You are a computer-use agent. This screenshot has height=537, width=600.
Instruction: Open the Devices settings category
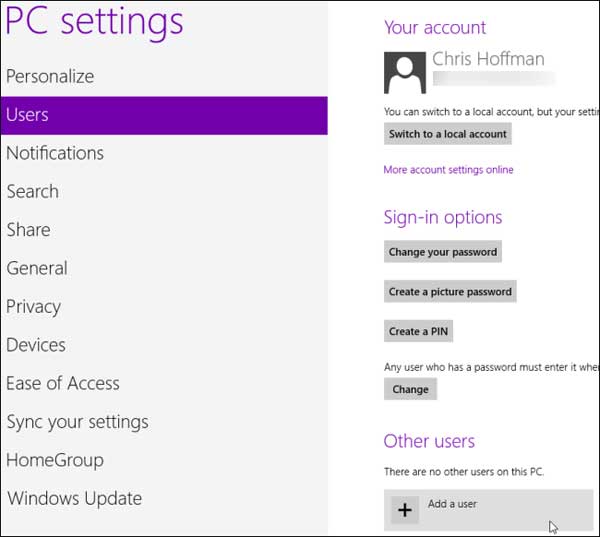(36, 345)
